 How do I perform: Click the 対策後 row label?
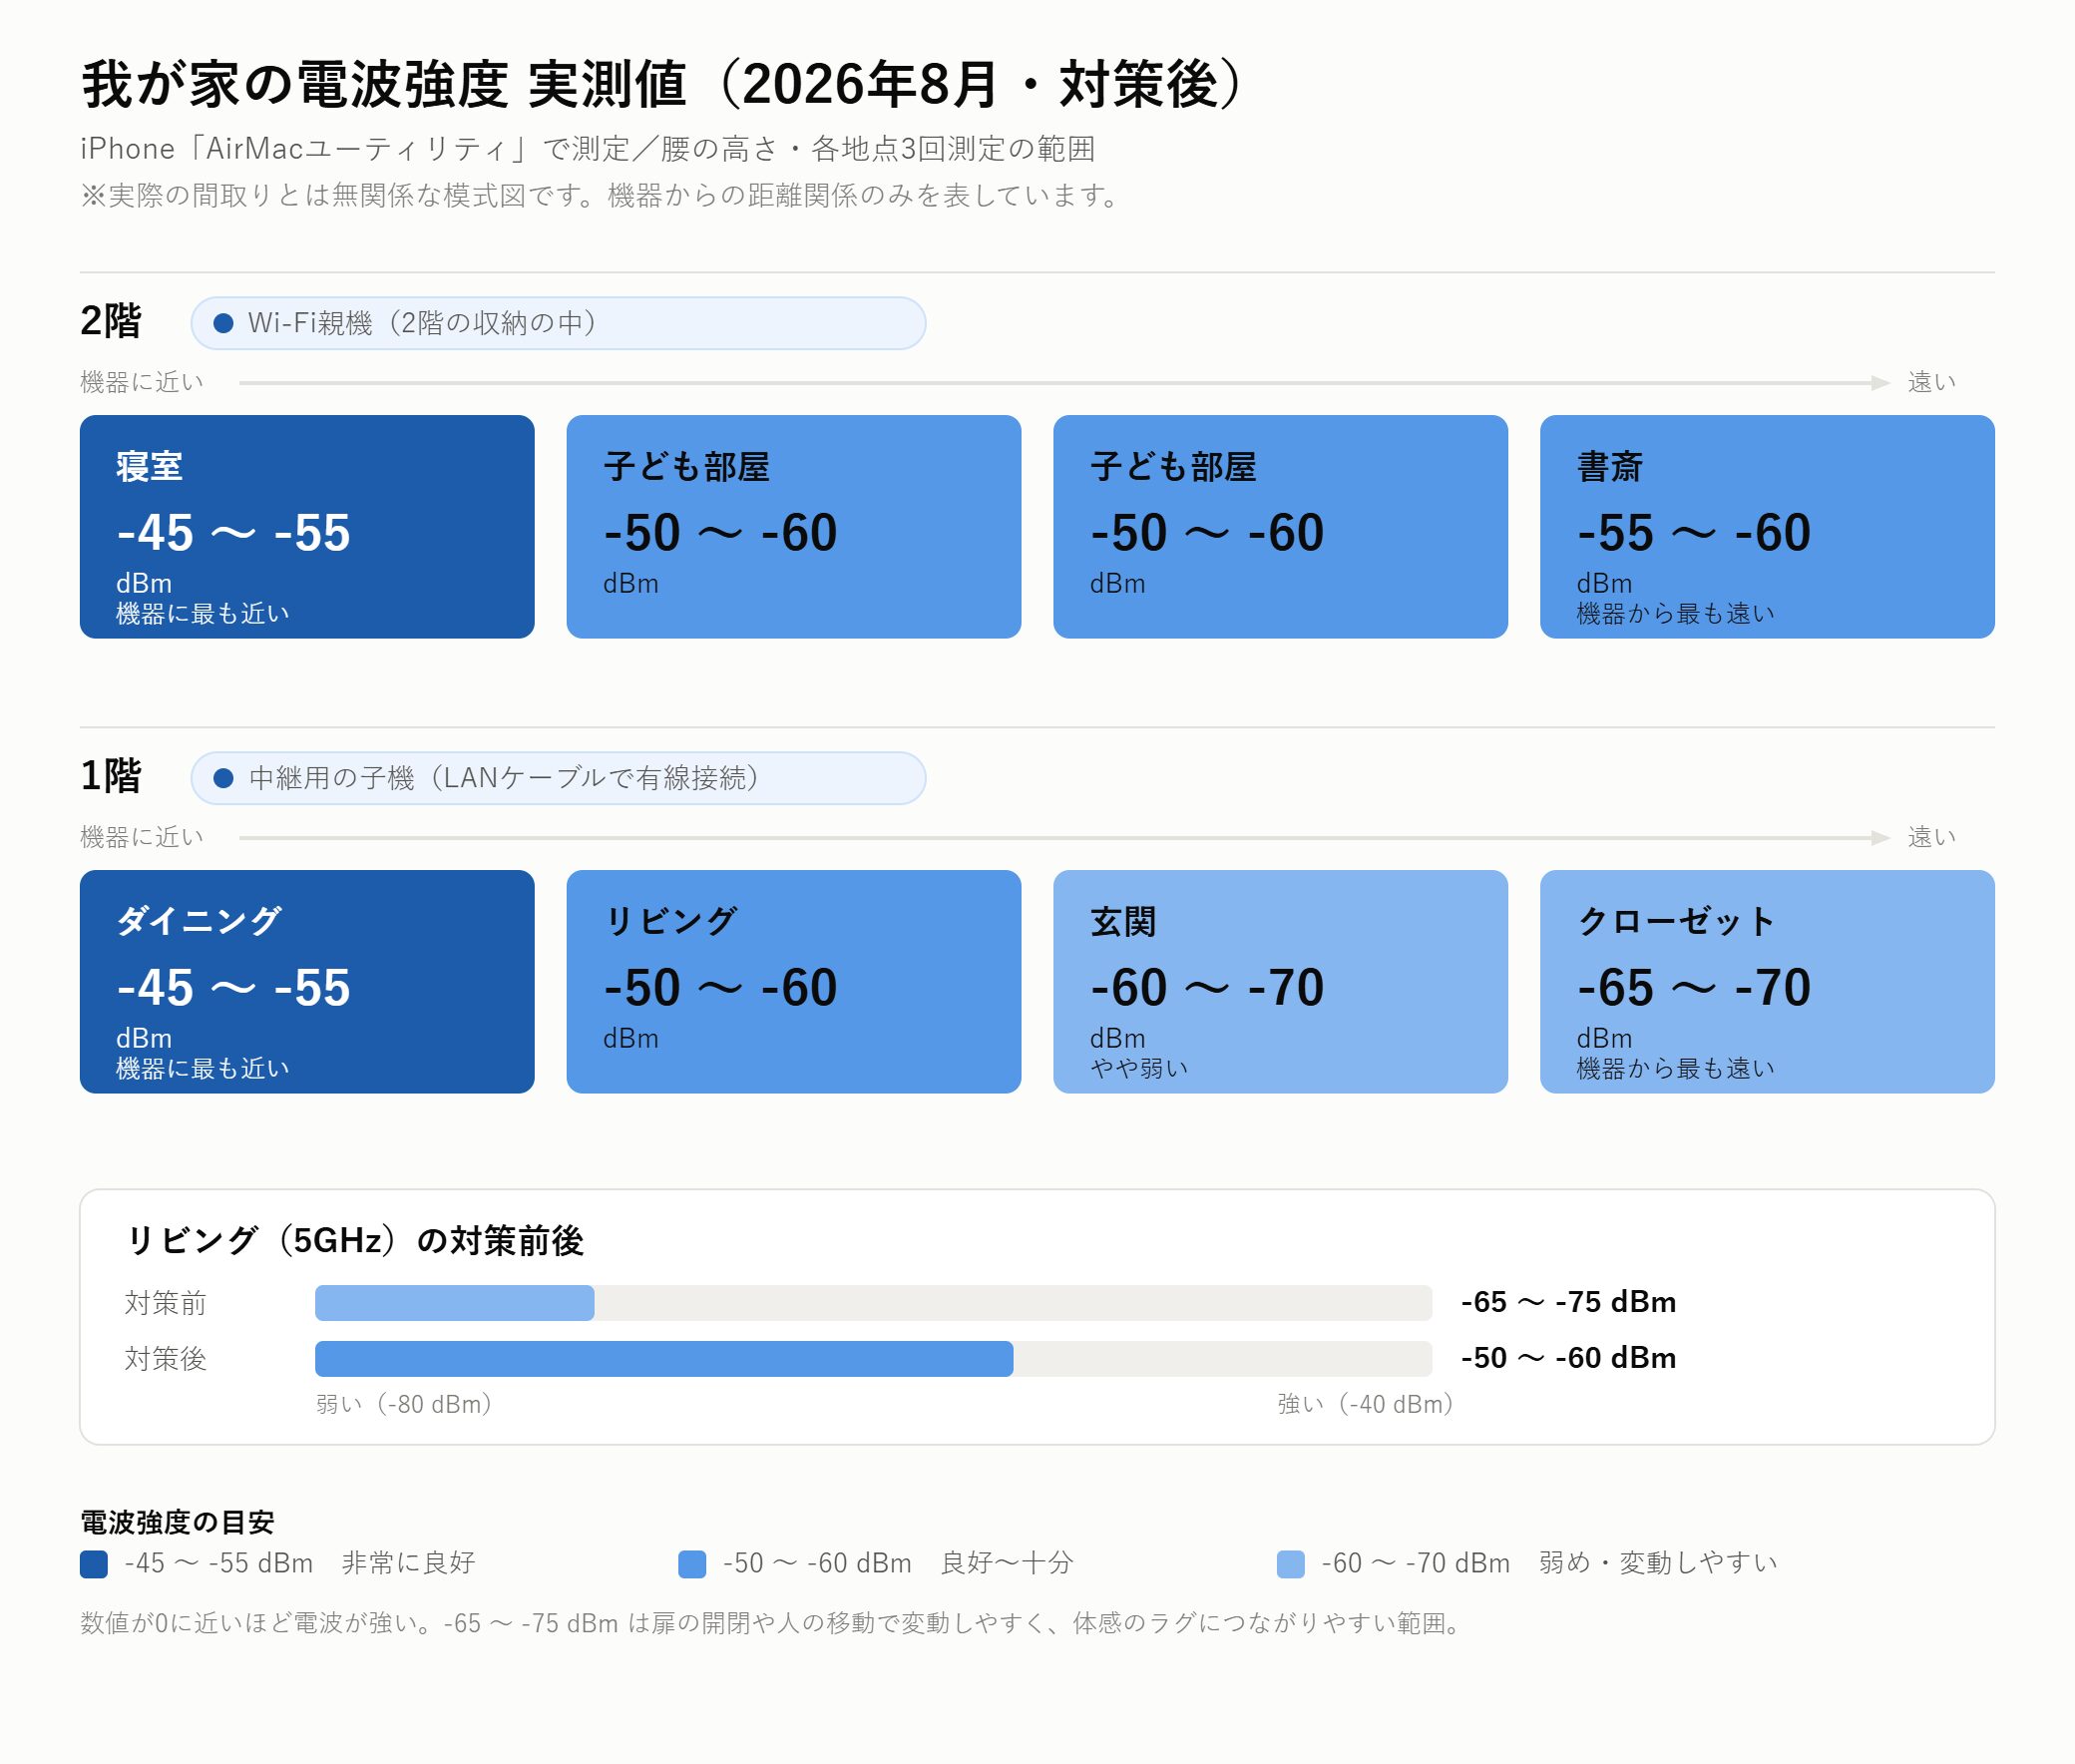(166, 1359)
